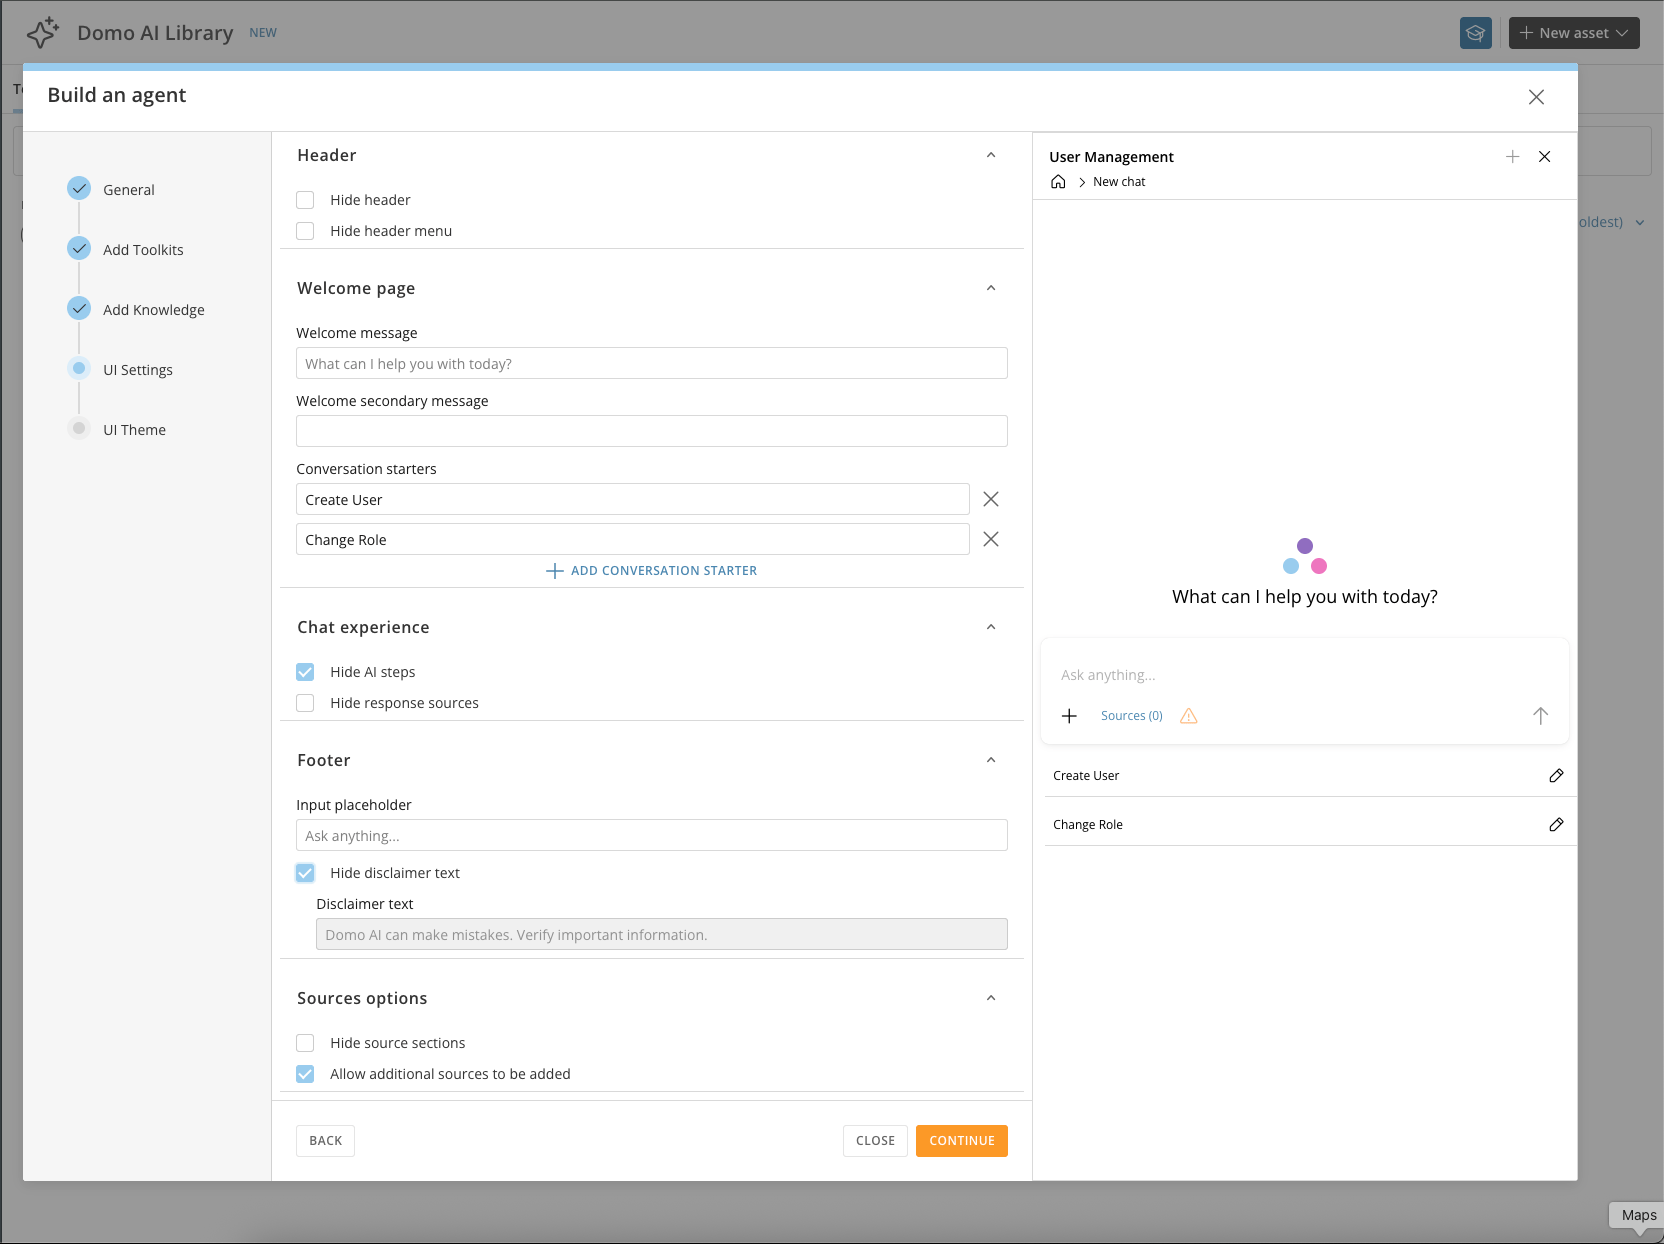Remove the Change Role conversation starter
This screenshot has width=1664, height=1244.
coord(991,539)
